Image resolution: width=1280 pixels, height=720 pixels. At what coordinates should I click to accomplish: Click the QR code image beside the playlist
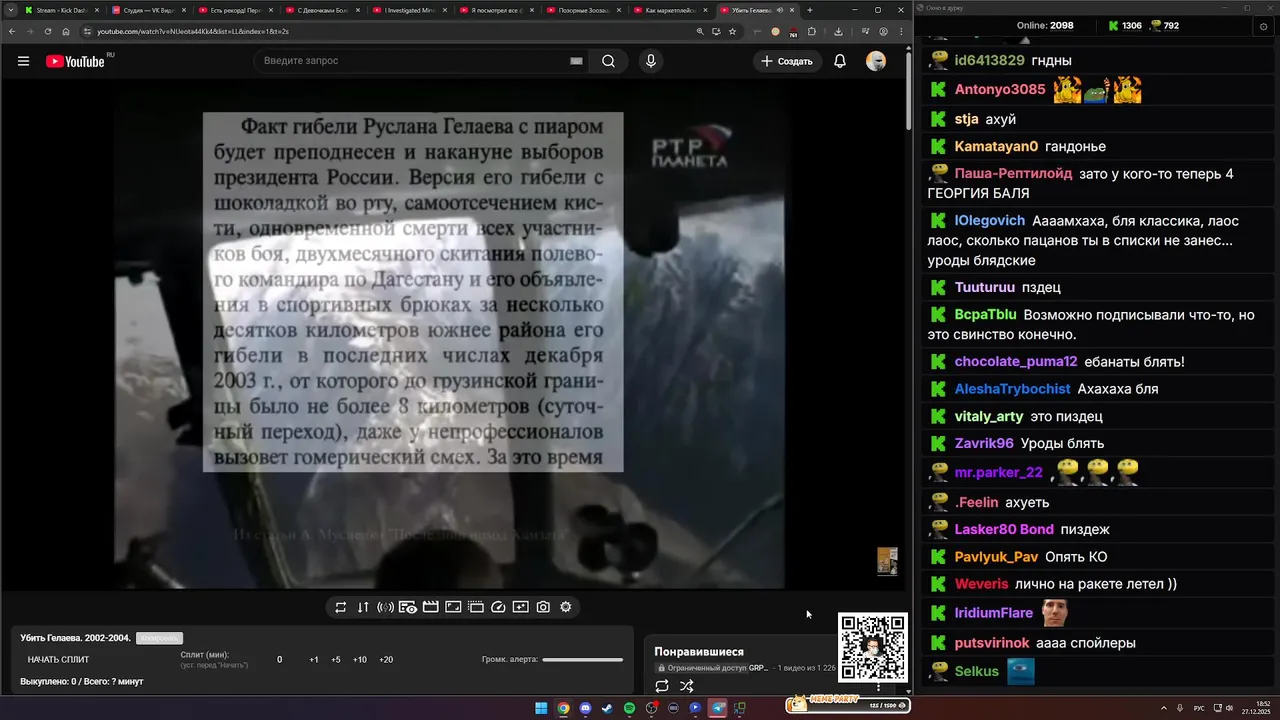pyautogui.click(x=873, y=647)
